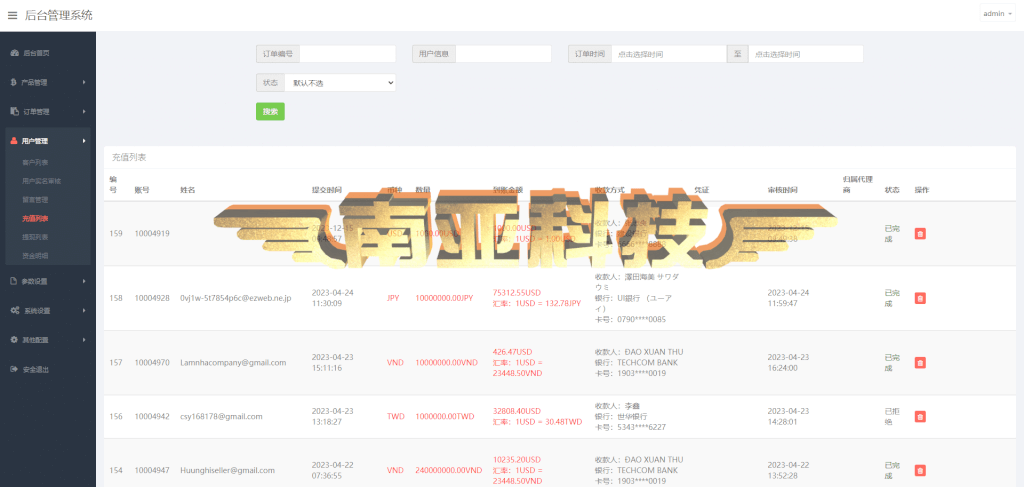Screen dimensions: 1024x487
Task: Open 资金明细 in the sidebar
Action: pos(35,256)
